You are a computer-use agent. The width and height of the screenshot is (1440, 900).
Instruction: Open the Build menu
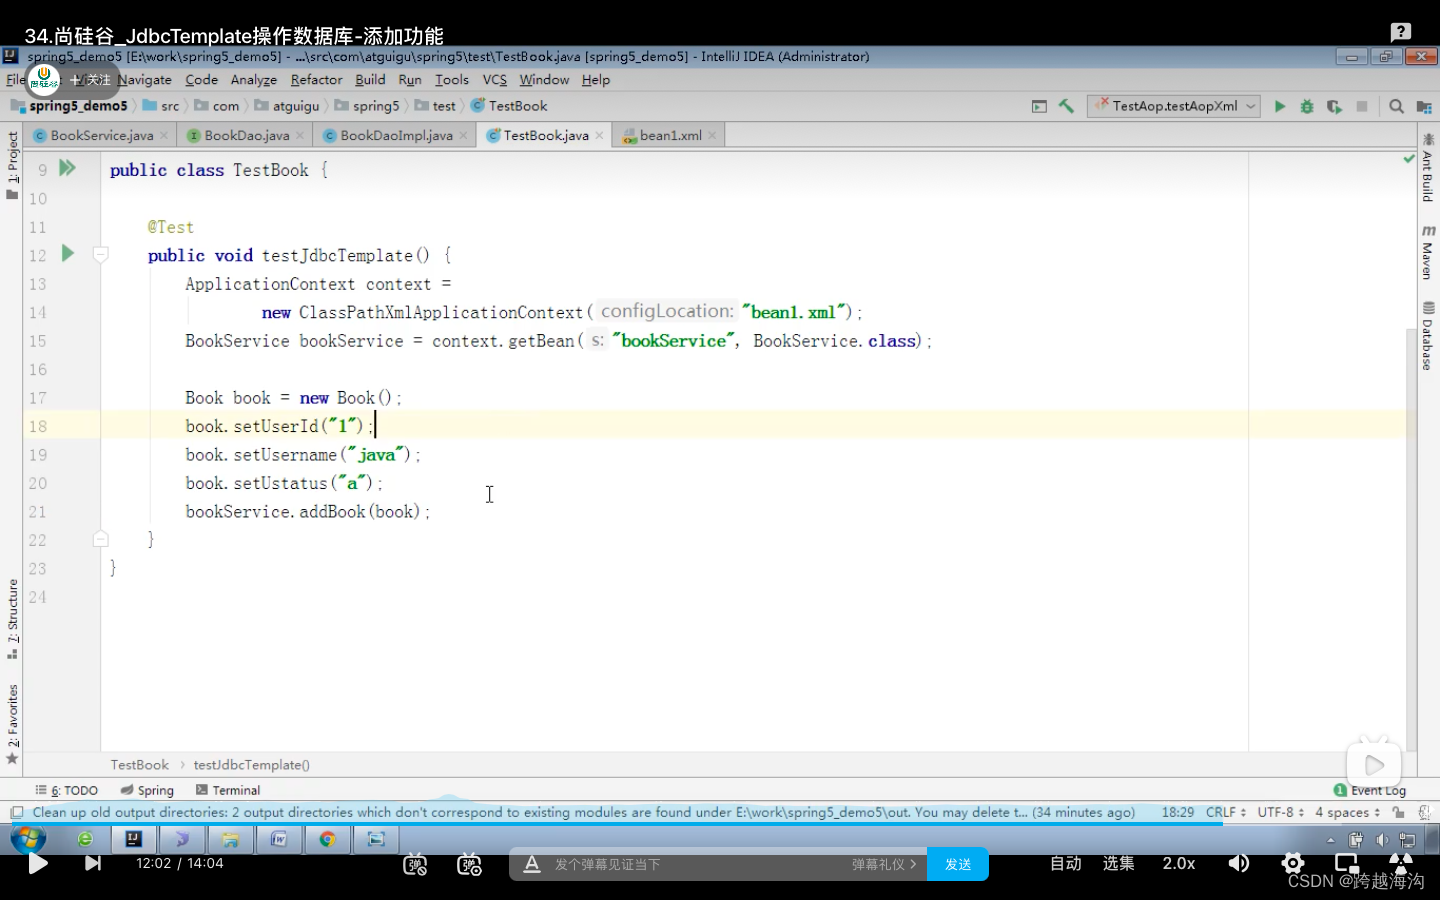click(x=370, y=80)
